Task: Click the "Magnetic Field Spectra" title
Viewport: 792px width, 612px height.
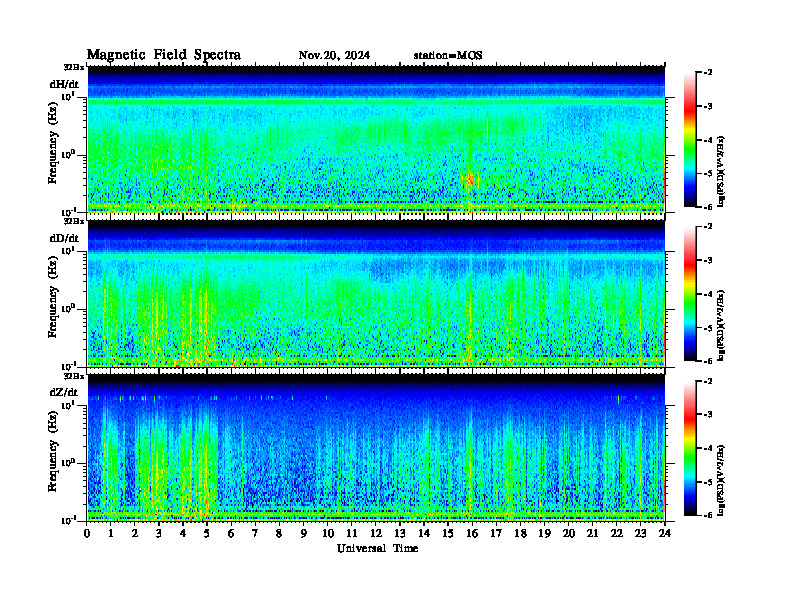Action: [164, 55]
